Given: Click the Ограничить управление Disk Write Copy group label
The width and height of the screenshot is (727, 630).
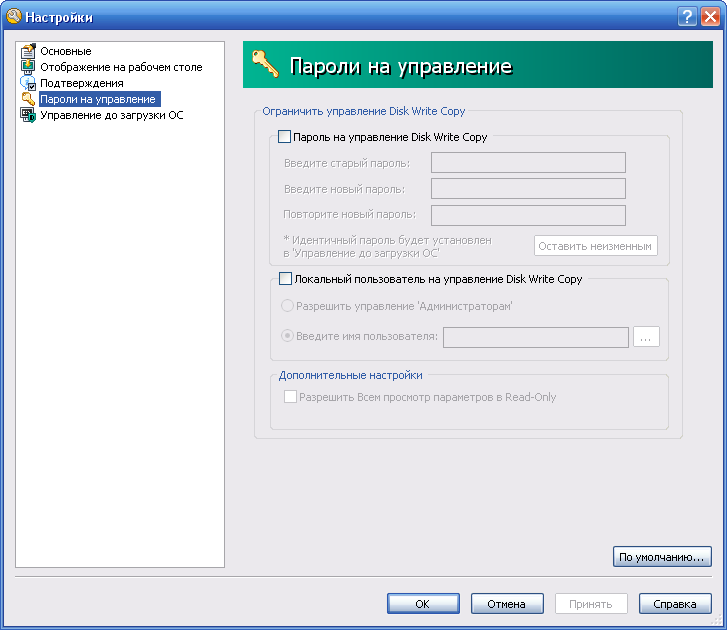Looking at the screenshot, I should point(364,111).
